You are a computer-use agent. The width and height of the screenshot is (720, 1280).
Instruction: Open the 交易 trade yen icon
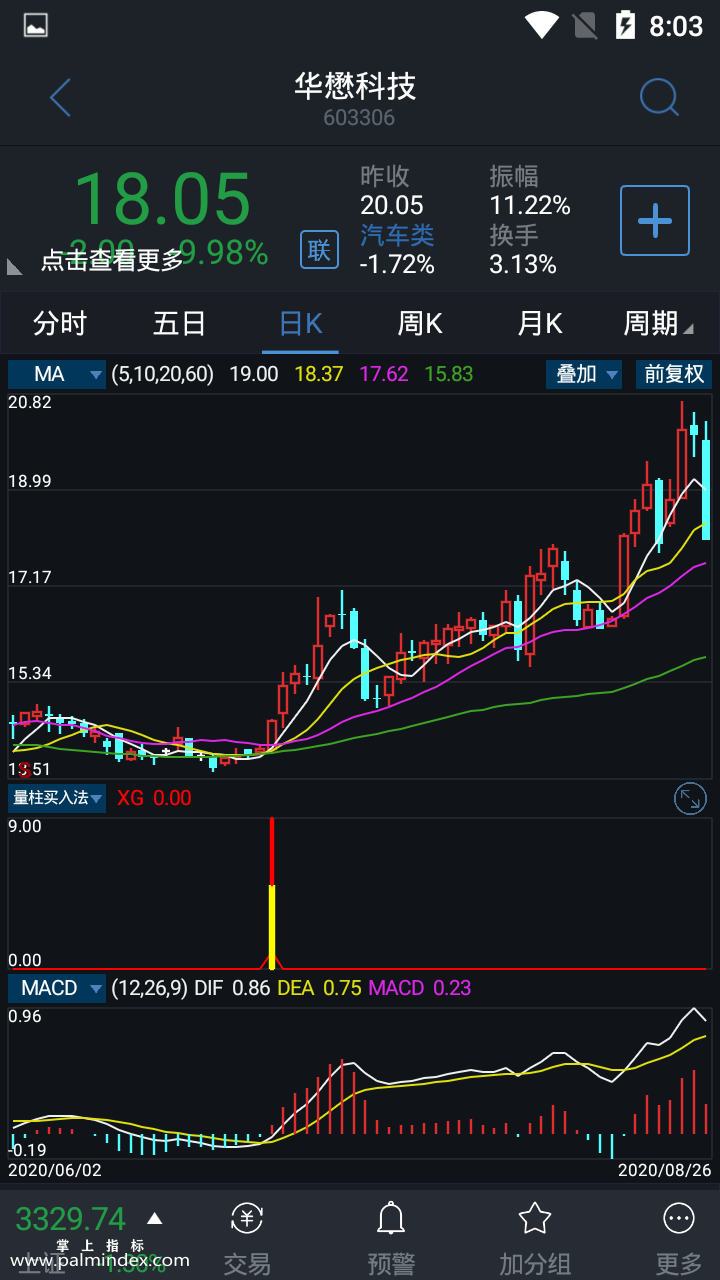coord(247,1218)
